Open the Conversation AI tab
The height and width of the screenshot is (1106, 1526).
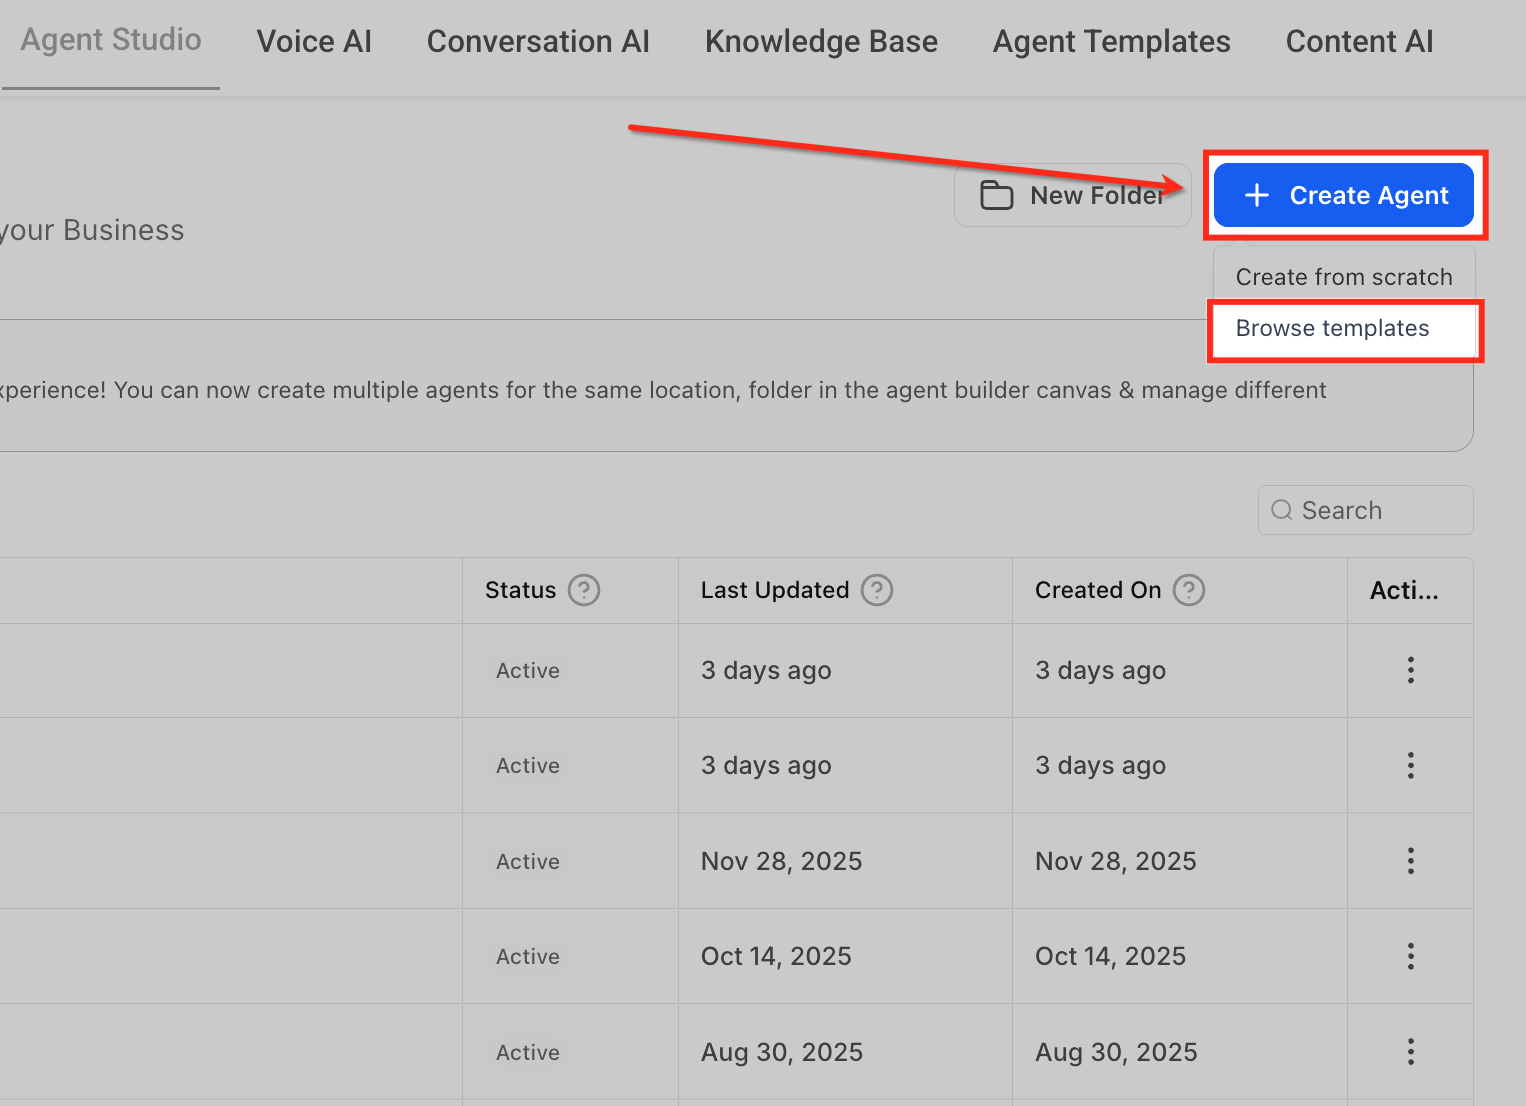click(538, 41)
